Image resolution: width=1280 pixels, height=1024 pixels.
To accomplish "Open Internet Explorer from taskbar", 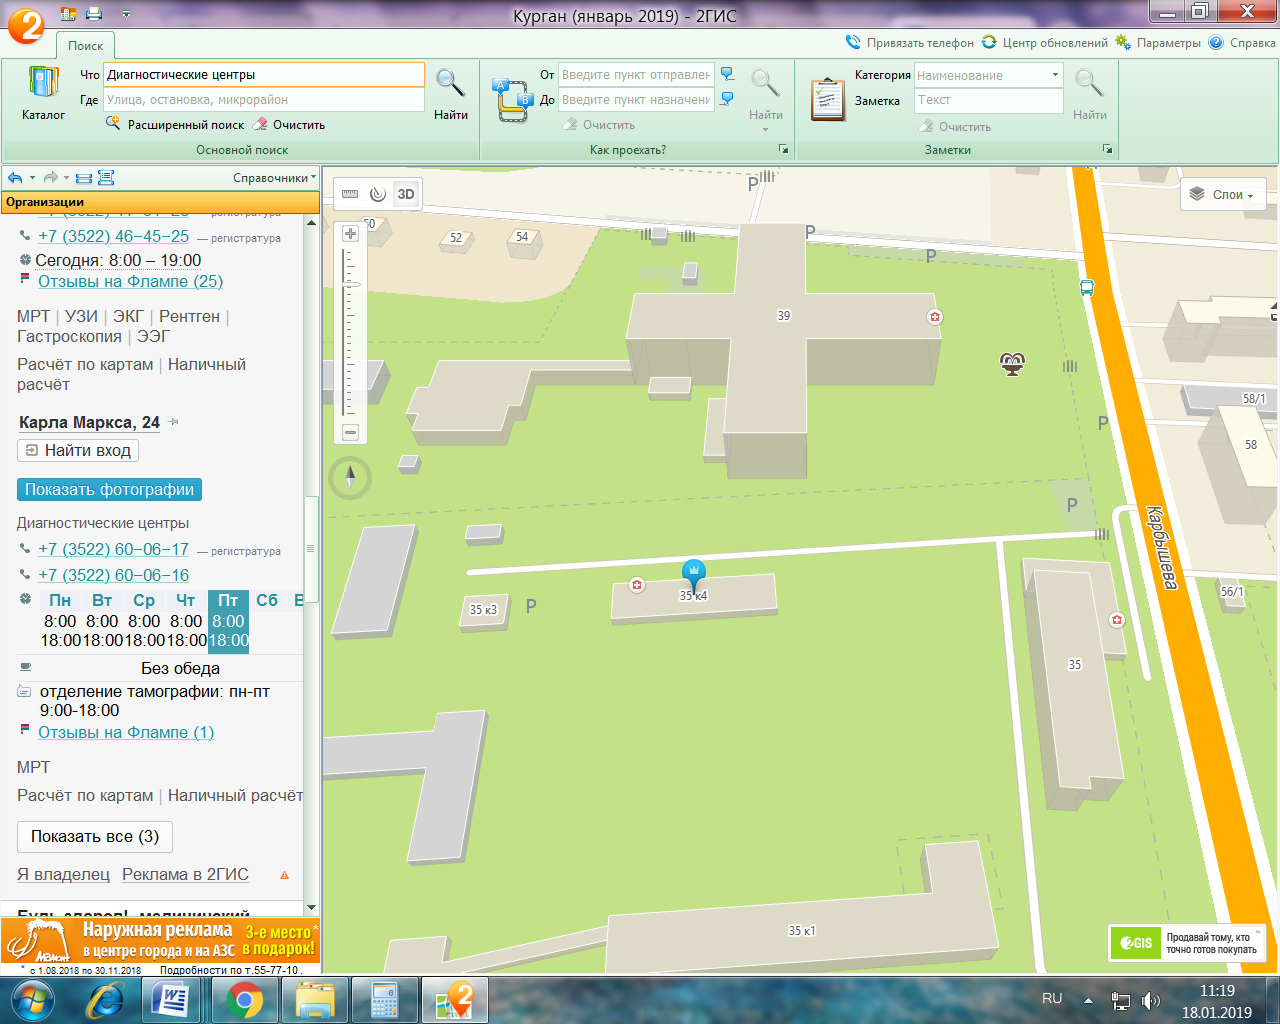I will [x=105, y=1000].
